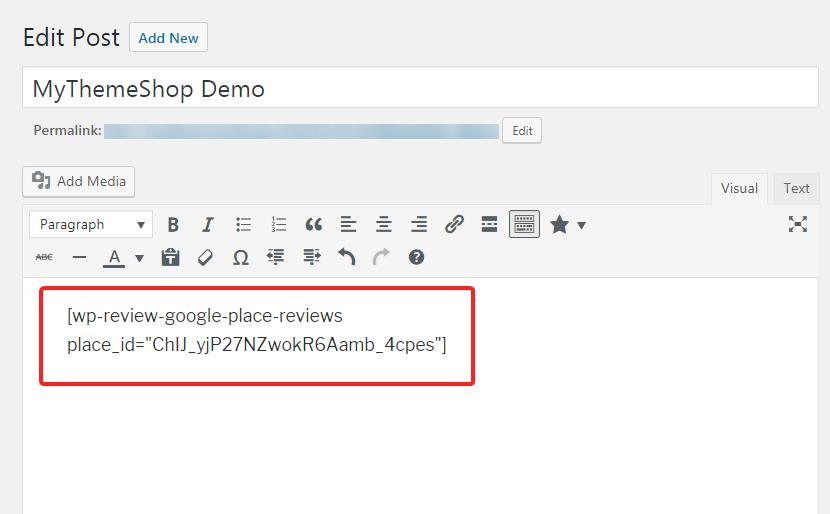Click the Redo arrow icon

tap(381, 257)
